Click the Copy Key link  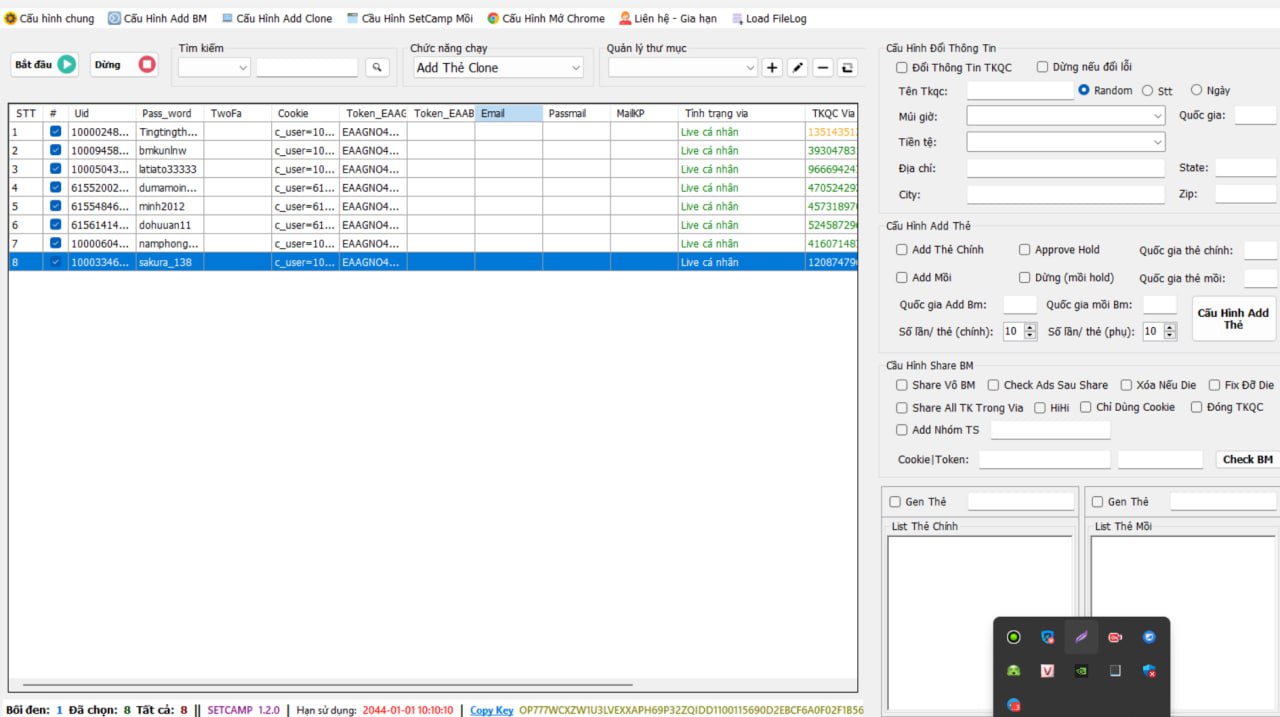point(491,710)
